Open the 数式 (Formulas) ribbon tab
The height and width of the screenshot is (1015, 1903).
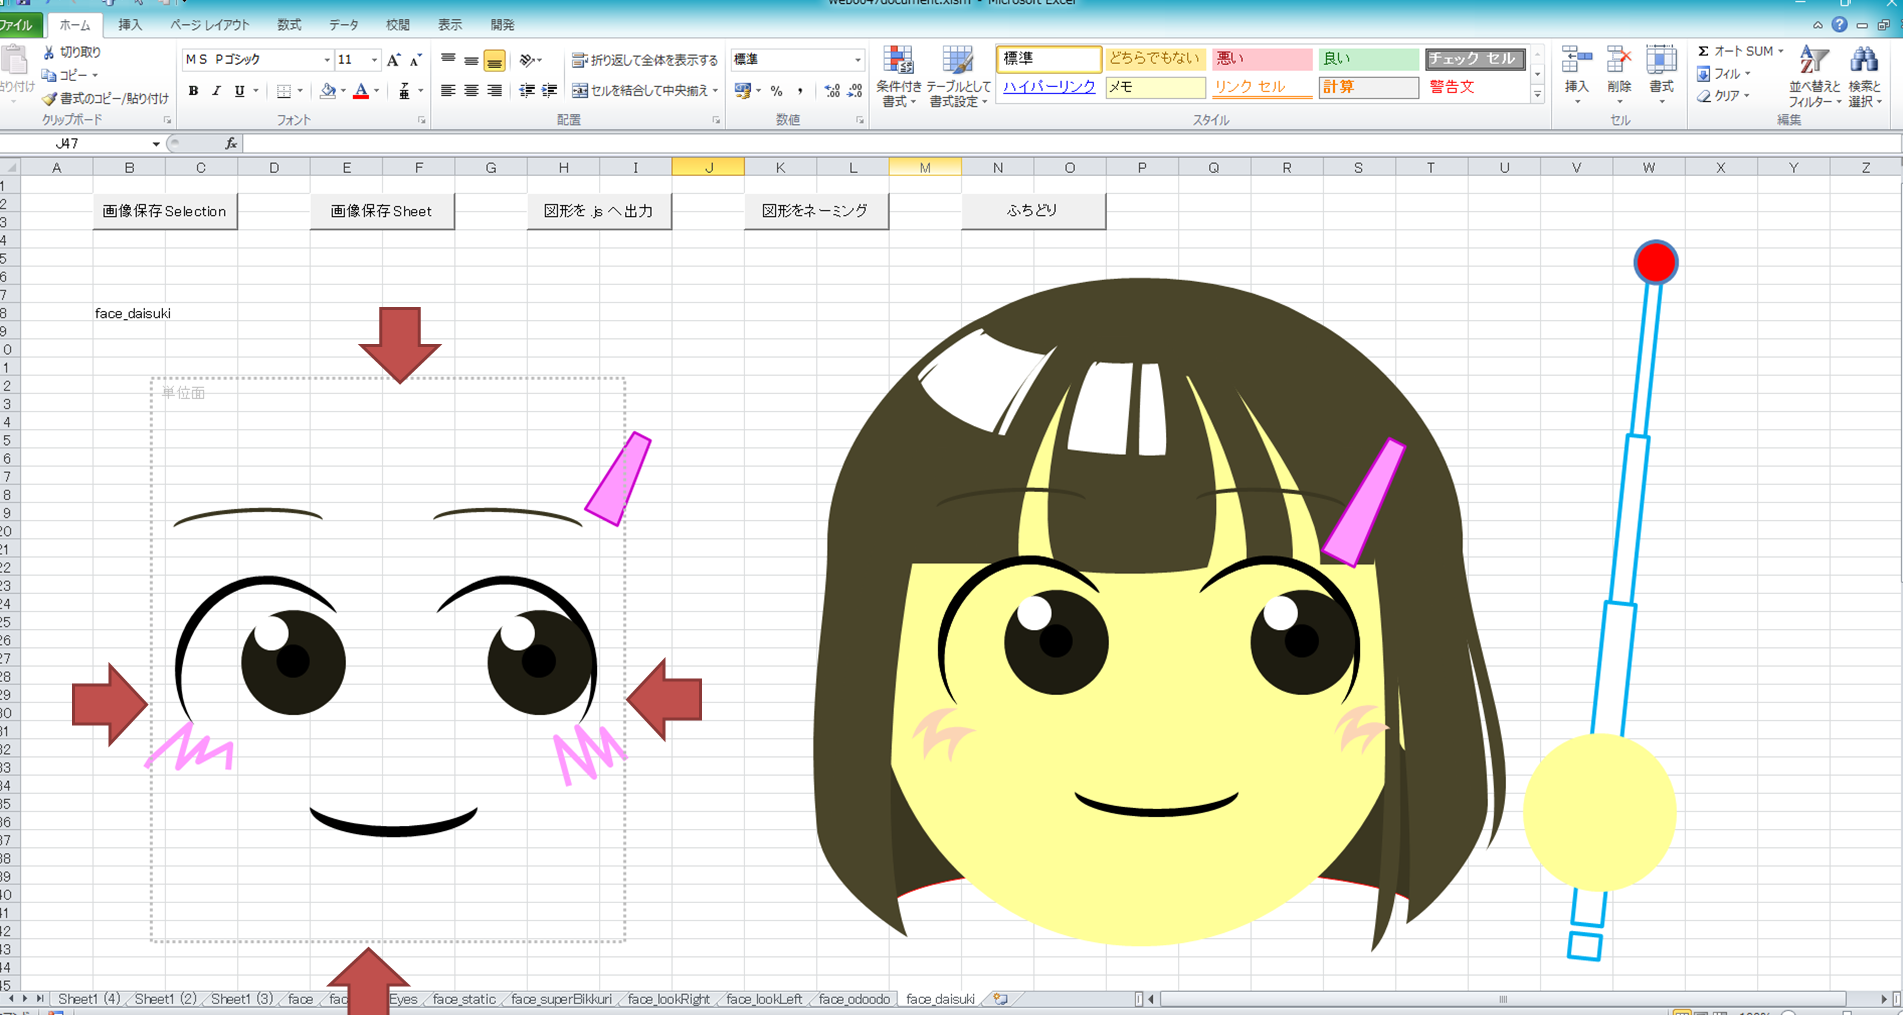pyautogui.click(x=289, y=24)
